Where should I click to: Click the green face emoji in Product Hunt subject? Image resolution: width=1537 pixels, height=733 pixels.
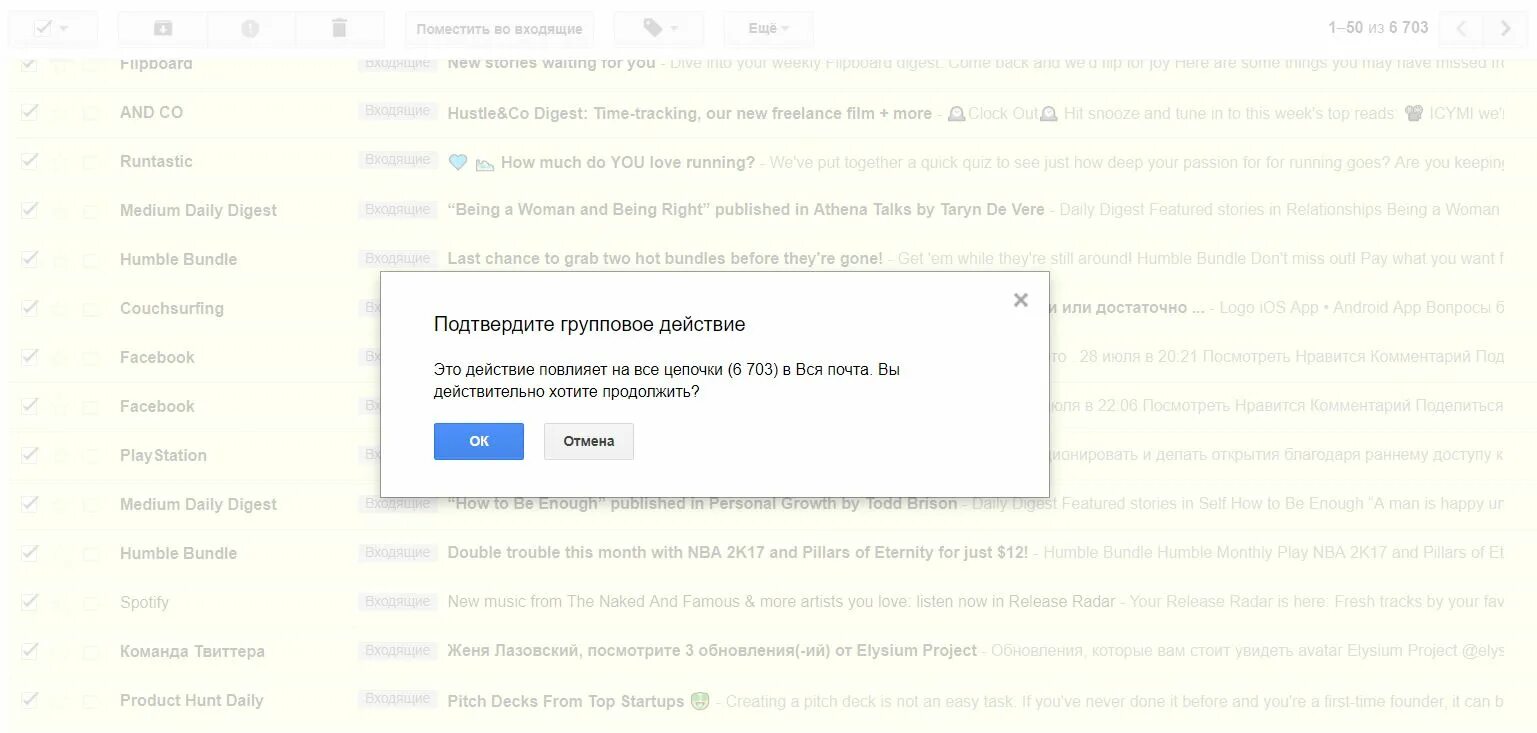(699, 701)
